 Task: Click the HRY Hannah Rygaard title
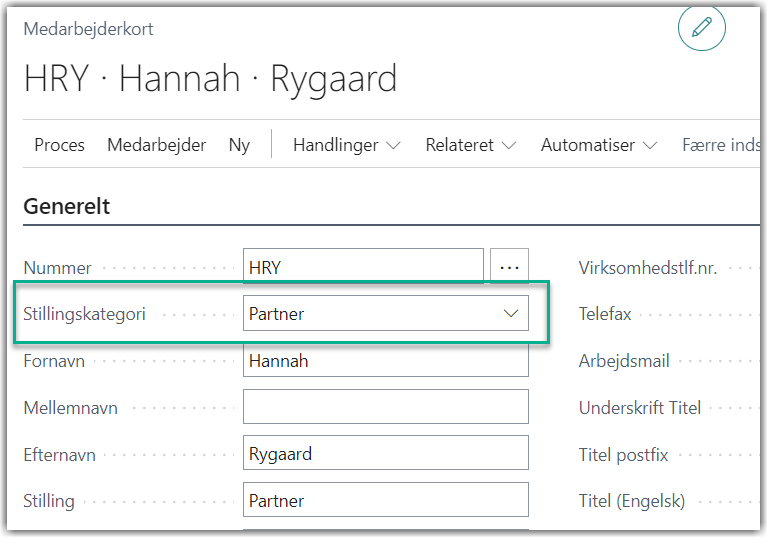click(210, 78)
